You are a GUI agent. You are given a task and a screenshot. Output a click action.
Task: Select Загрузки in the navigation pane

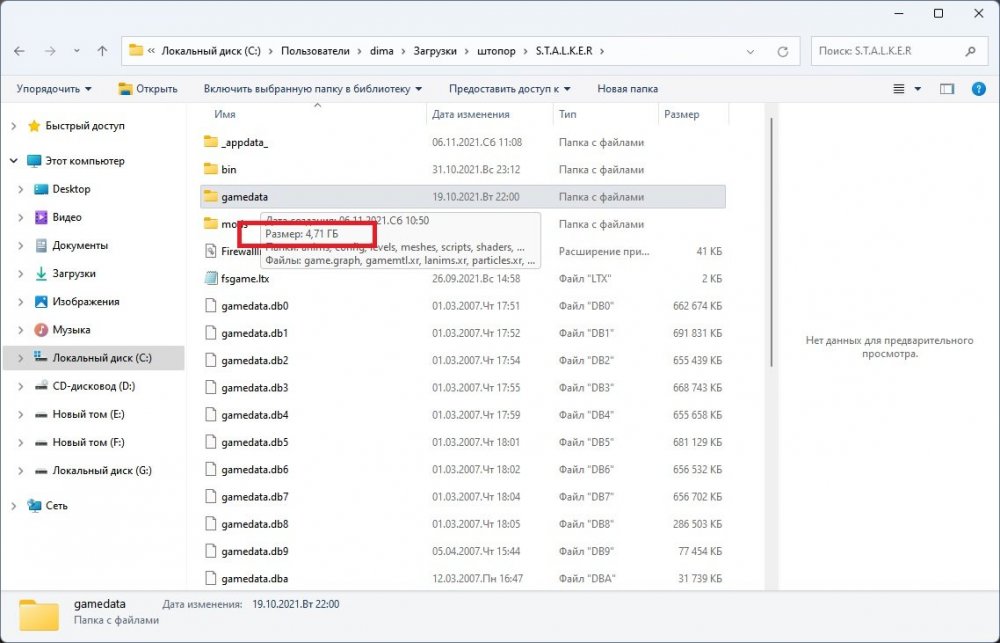click(73, 273)
